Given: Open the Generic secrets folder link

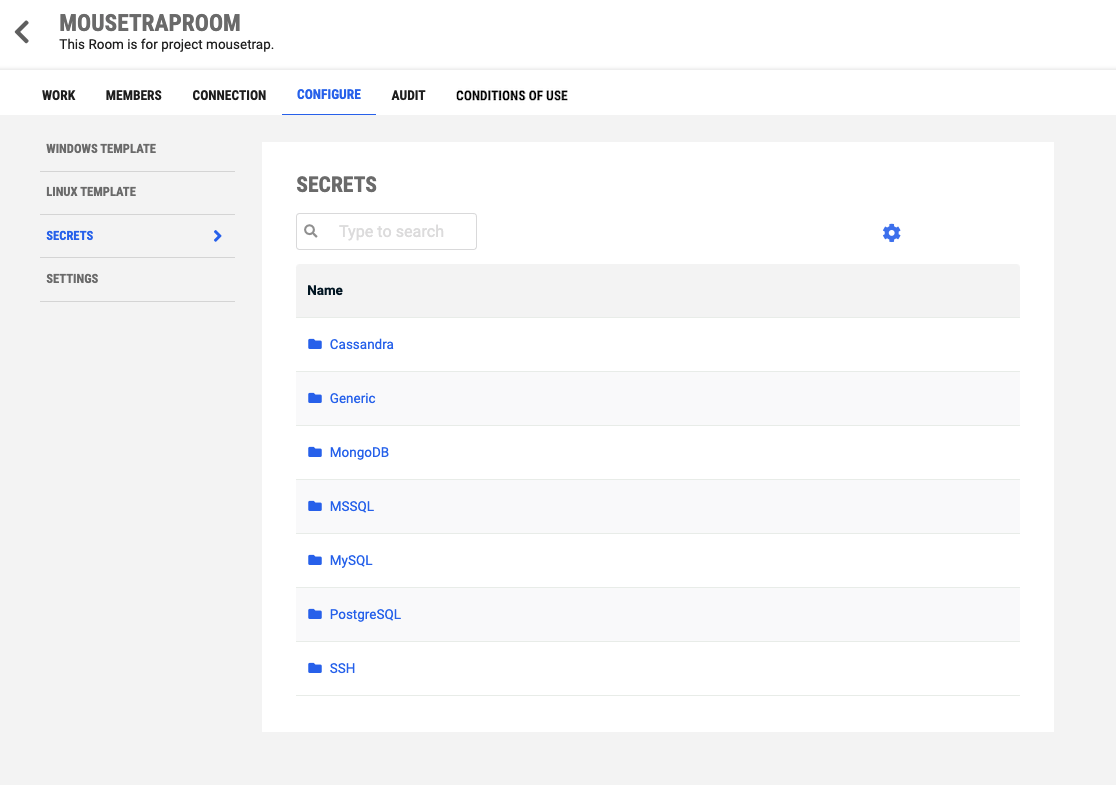Looking at the screenshot, I should [x=352, y=399].
